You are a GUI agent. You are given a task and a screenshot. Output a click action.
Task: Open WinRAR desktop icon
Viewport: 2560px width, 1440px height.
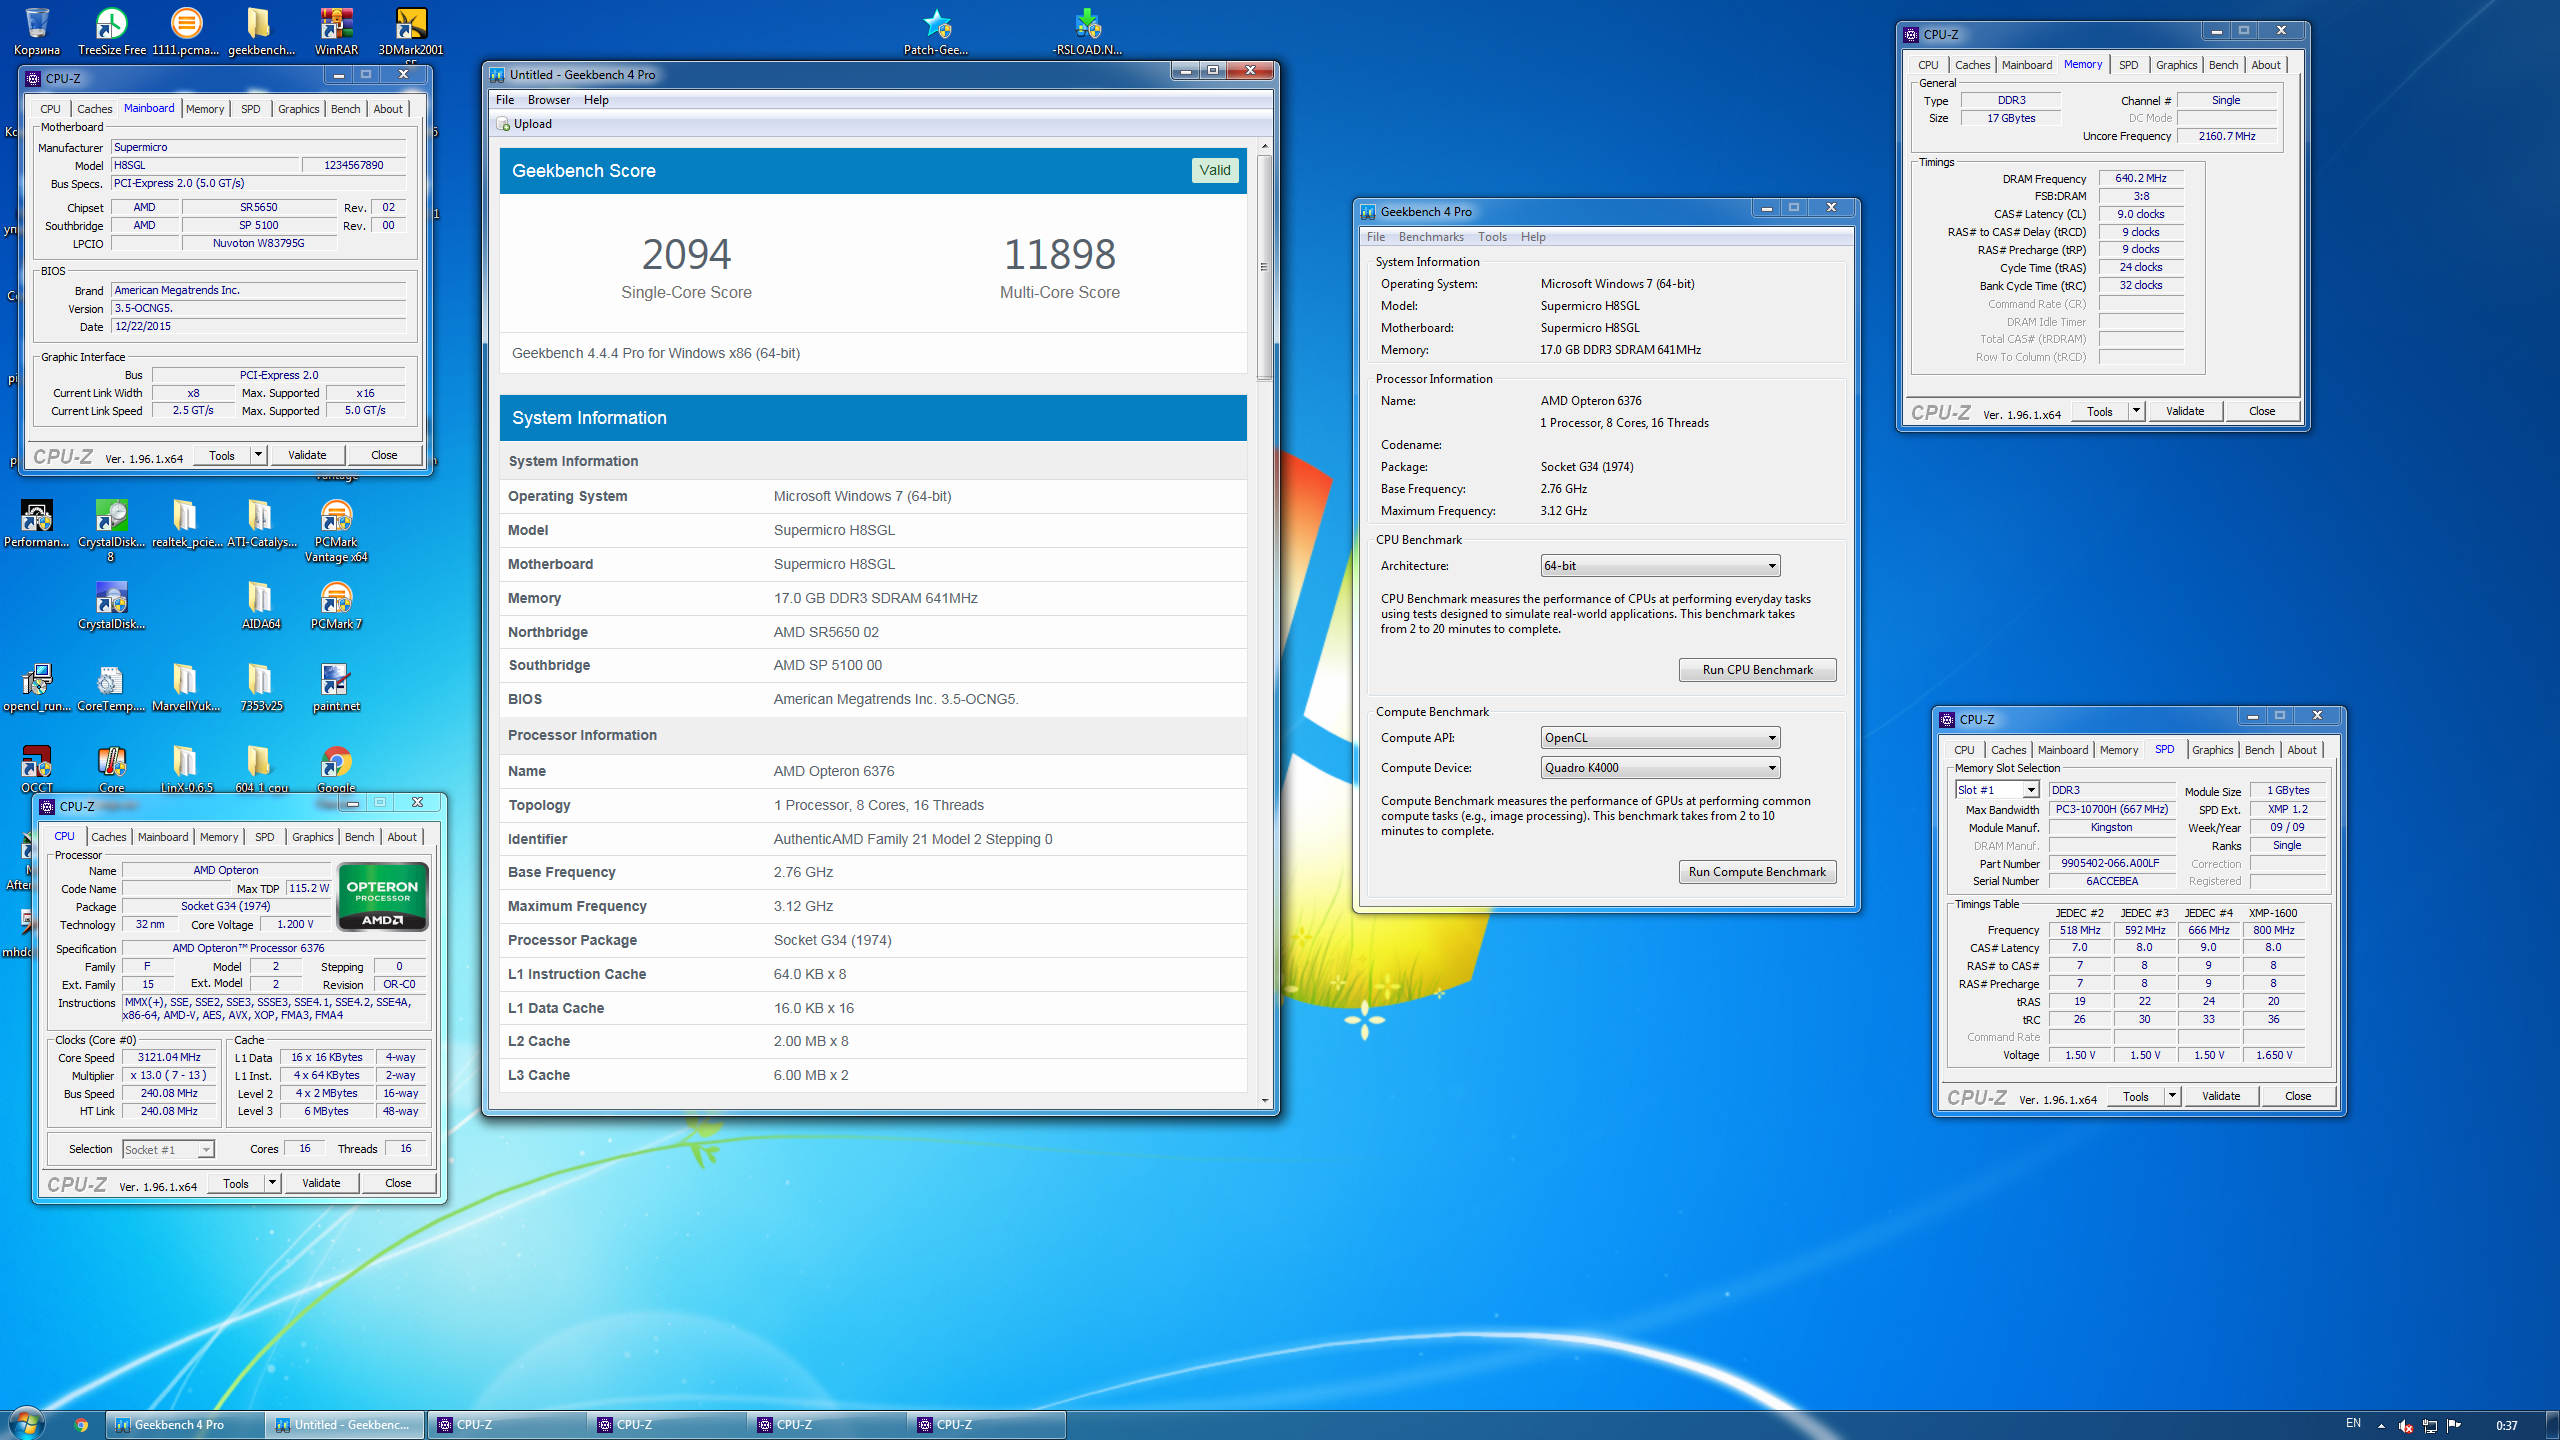tap(336, 30)
